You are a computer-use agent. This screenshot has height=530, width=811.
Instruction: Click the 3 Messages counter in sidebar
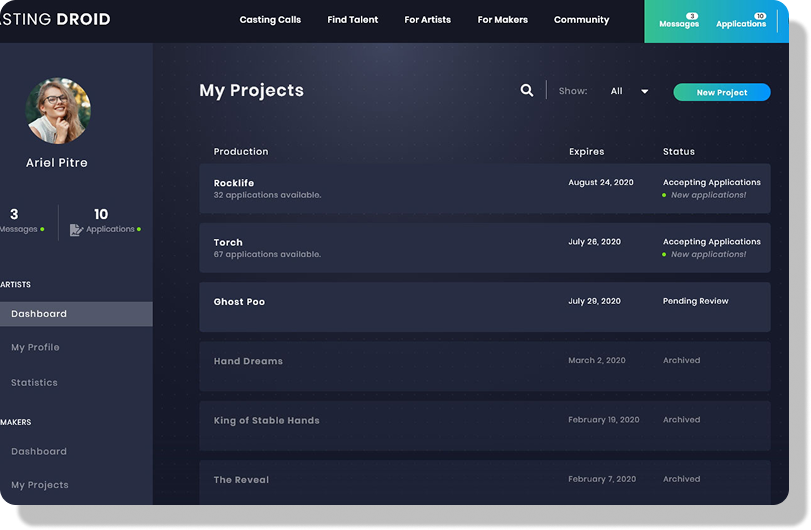coord(22,220)
